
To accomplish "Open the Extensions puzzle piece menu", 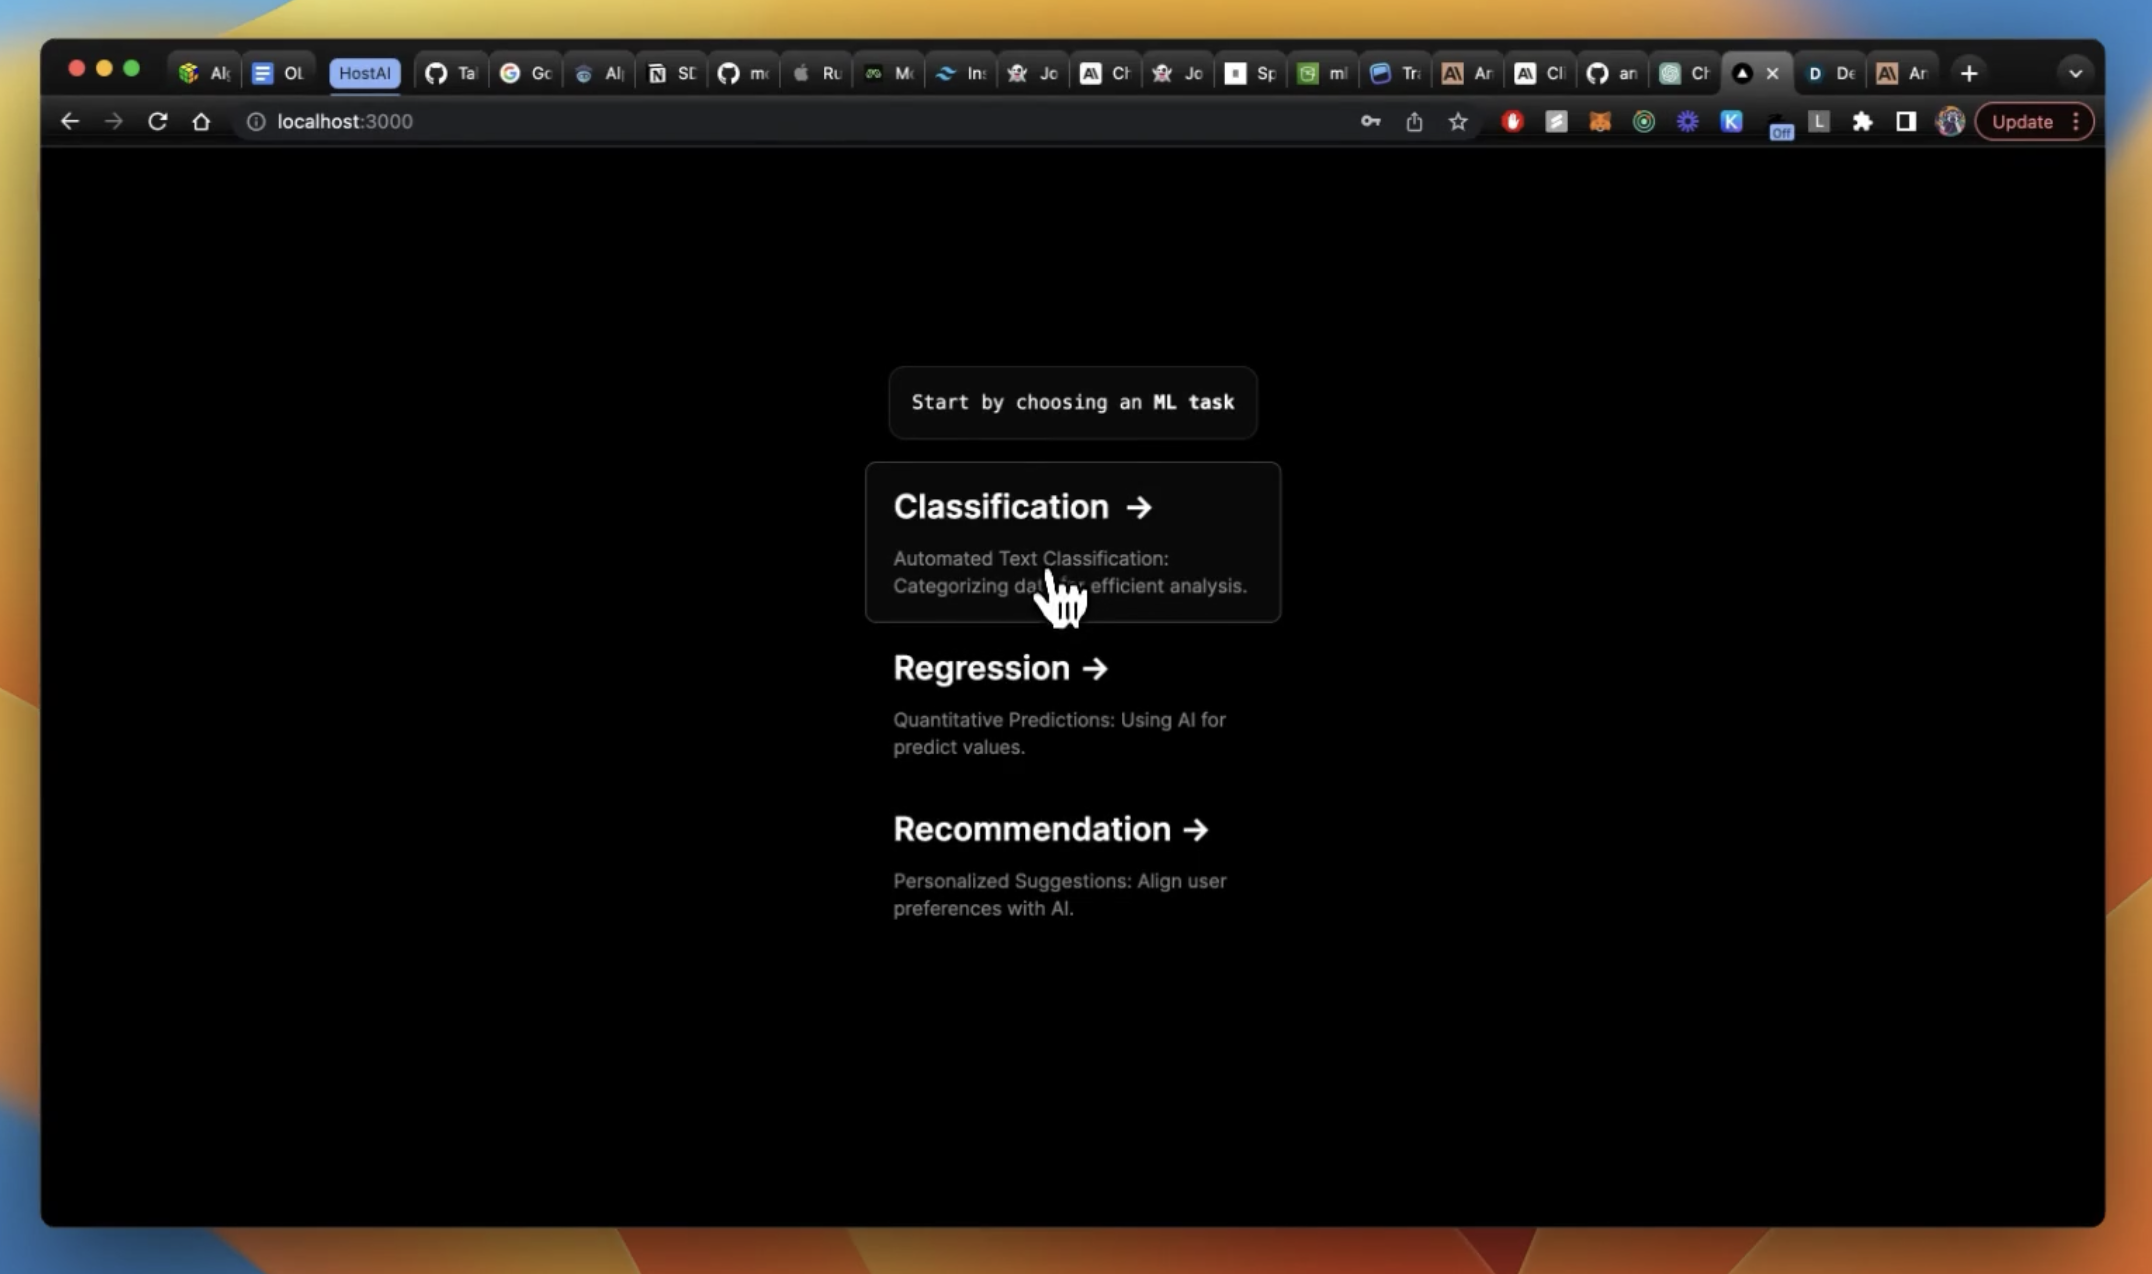I will point(1862,122).
